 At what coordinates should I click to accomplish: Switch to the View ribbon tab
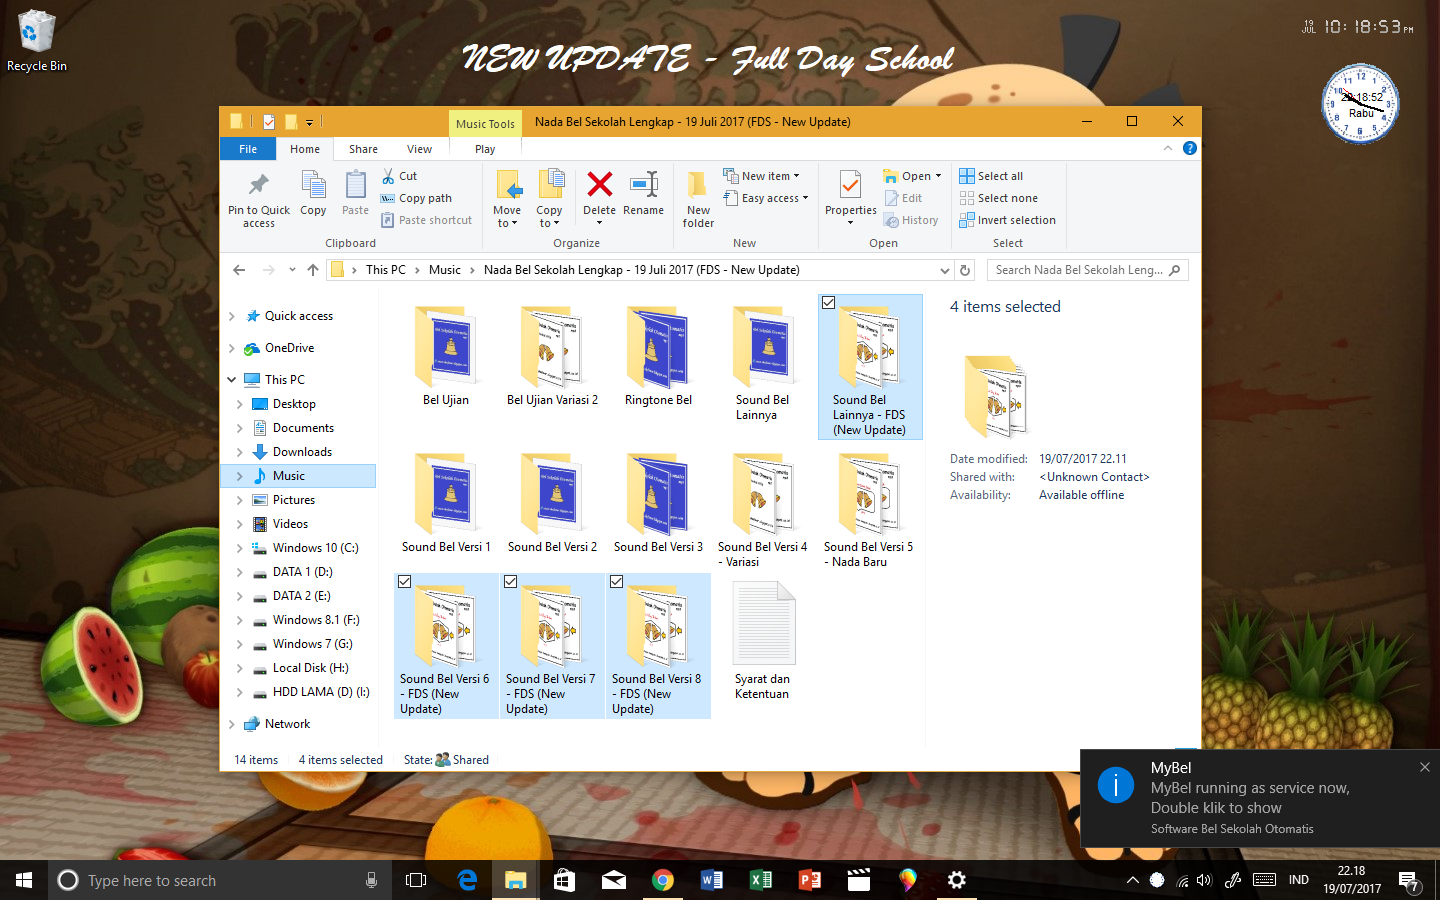pyautogui.click(x=419, y=149)
